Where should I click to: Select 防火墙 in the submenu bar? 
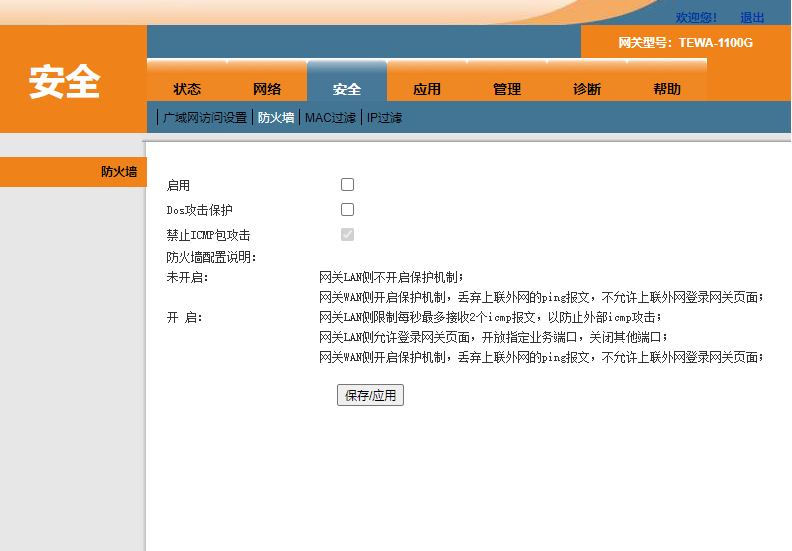coord(276,118)
